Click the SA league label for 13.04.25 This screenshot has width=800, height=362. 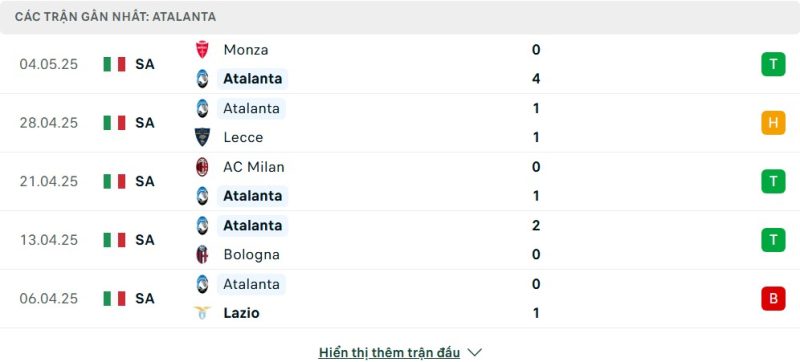(x=145, y=240)
